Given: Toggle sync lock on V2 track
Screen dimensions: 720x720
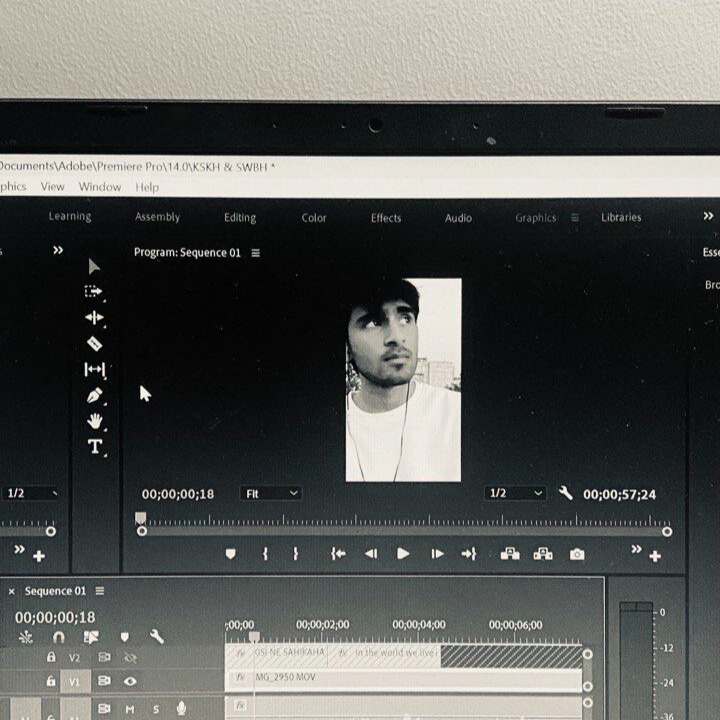Looking at the screenshot, I should pos(104,658).
